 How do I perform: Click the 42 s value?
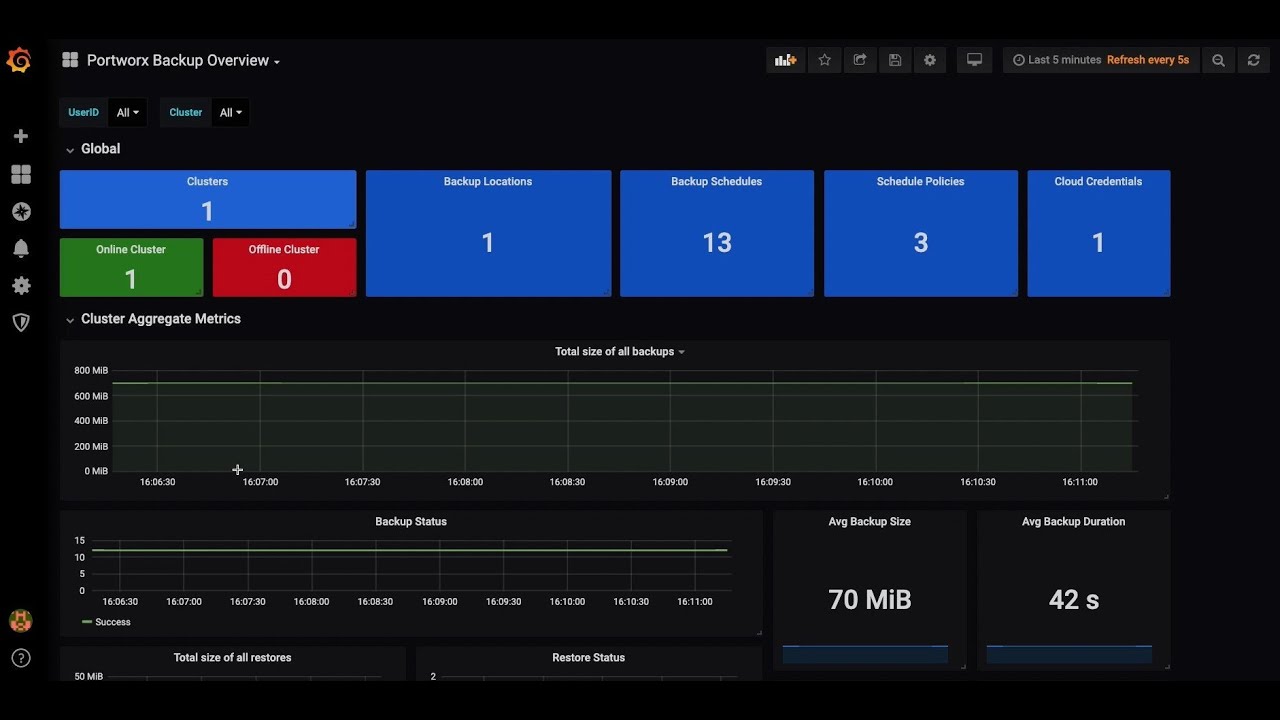1074,600
